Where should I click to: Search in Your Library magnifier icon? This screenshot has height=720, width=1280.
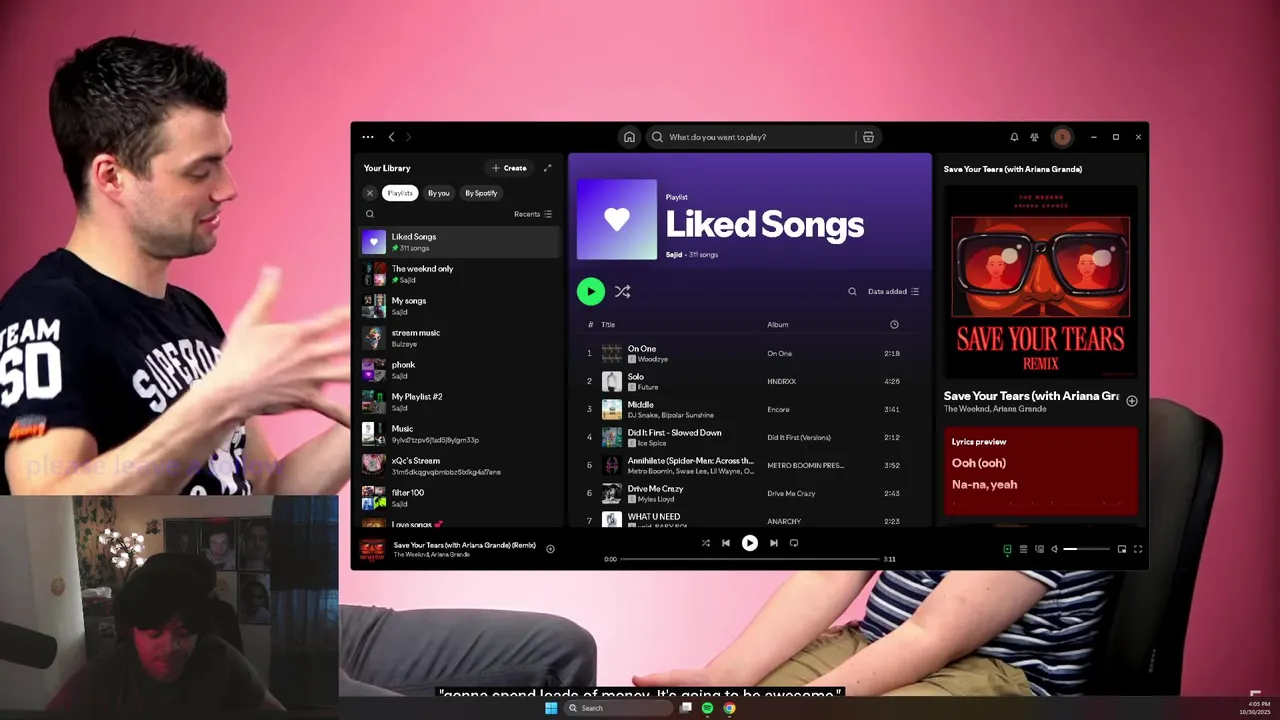(370, 214)
